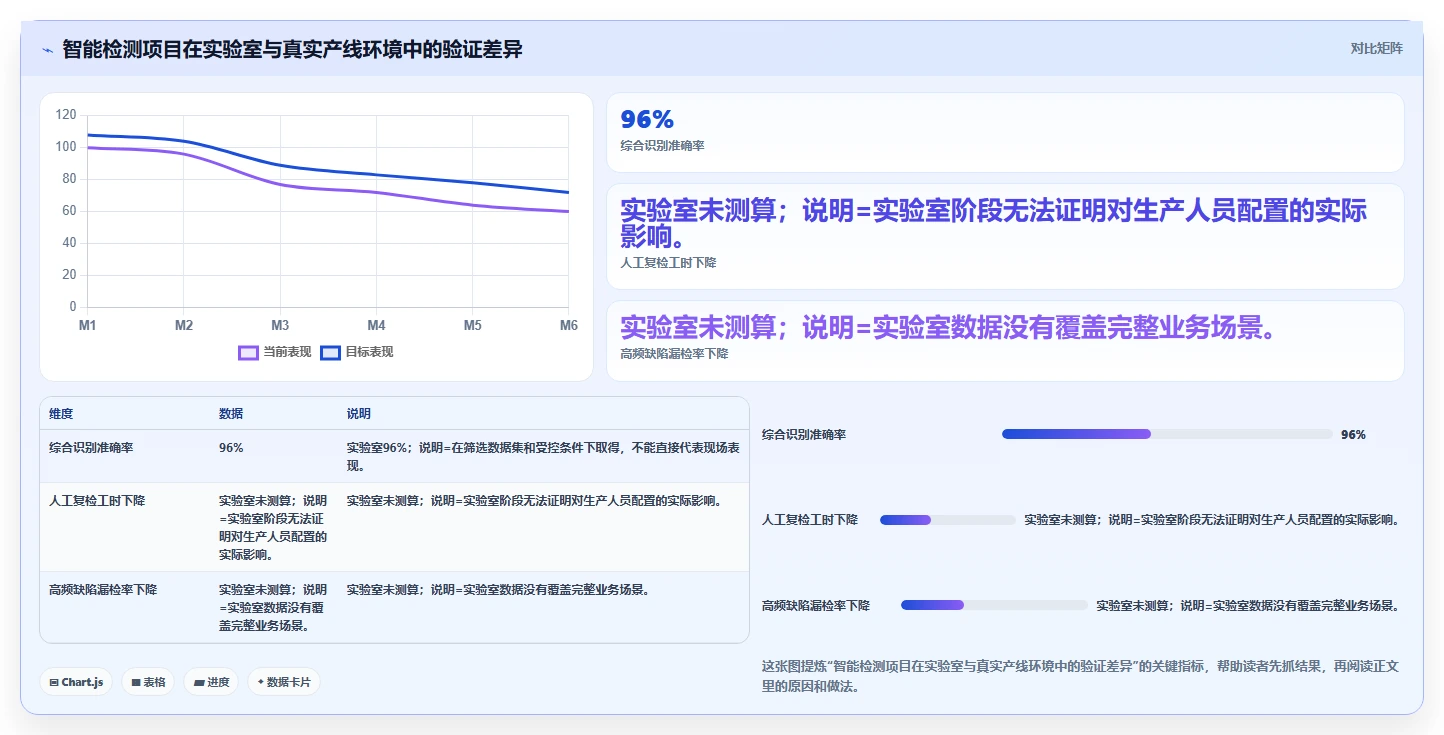Click the M2 label on the chart axis
The image size is (1444, 735).
(184, 325)
